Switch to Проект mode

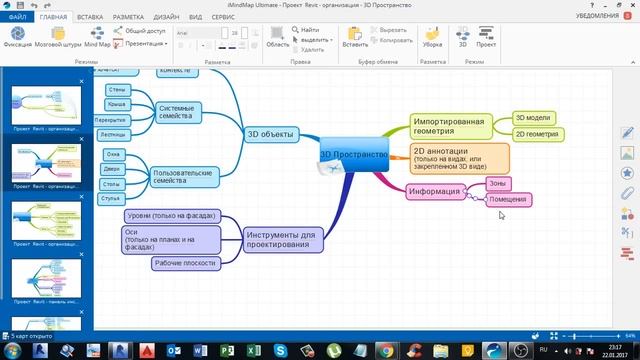pos(486,37)
